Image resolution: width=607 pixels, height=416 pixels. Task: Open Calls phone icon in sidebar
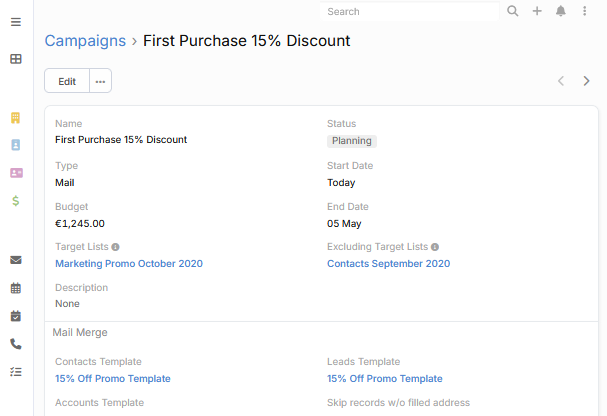[x=16, y=343]
